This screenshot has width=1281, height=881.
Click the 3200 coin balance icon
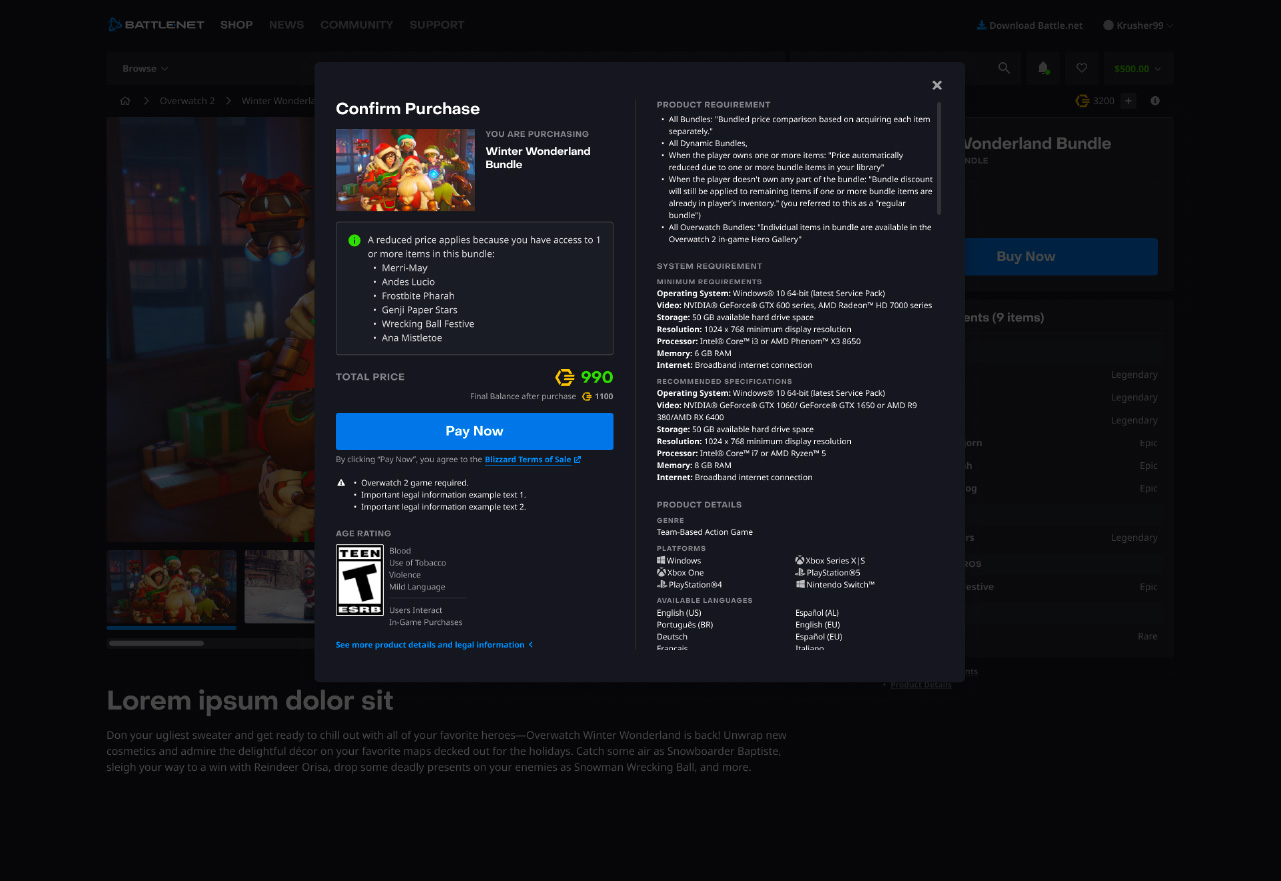[x=1082, y=101]
